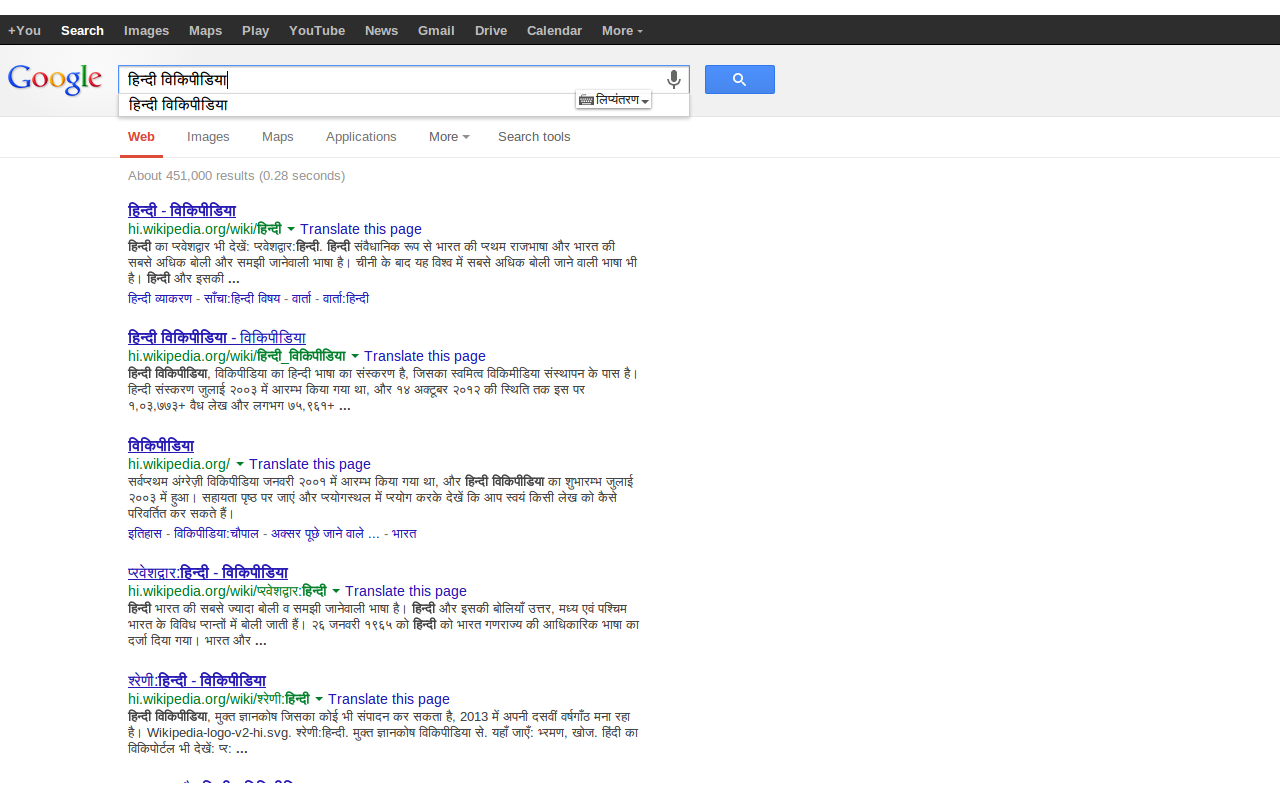
Task: Open Play in the top bar
Action: point(255,31)
